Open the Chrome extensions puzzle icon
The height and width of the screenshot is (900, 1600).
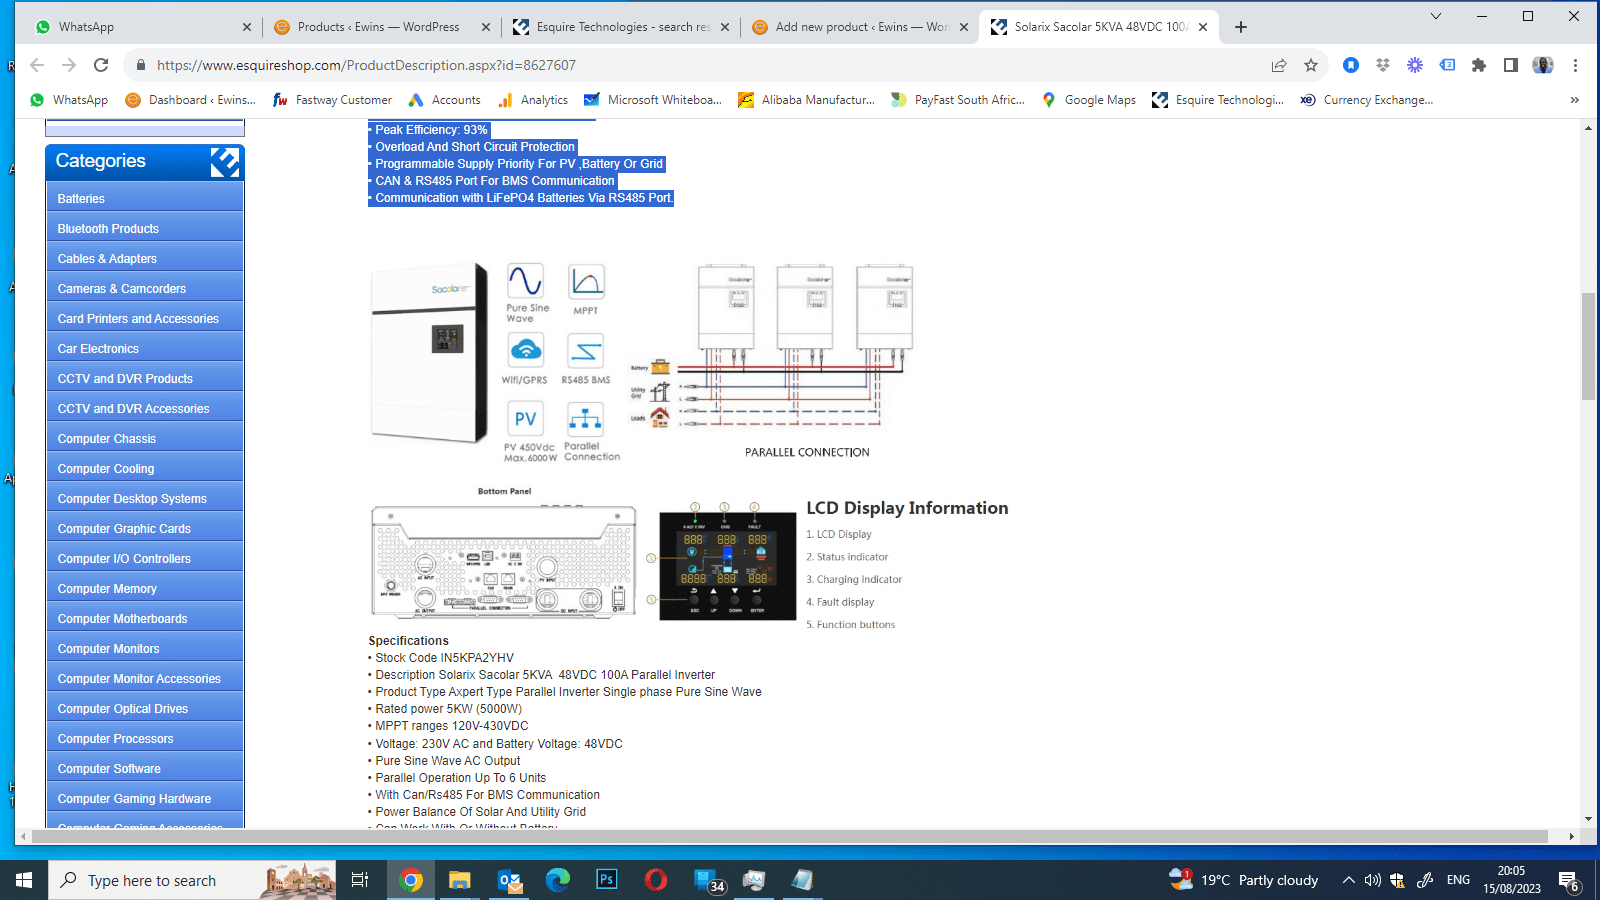(x=1479, y=65)
